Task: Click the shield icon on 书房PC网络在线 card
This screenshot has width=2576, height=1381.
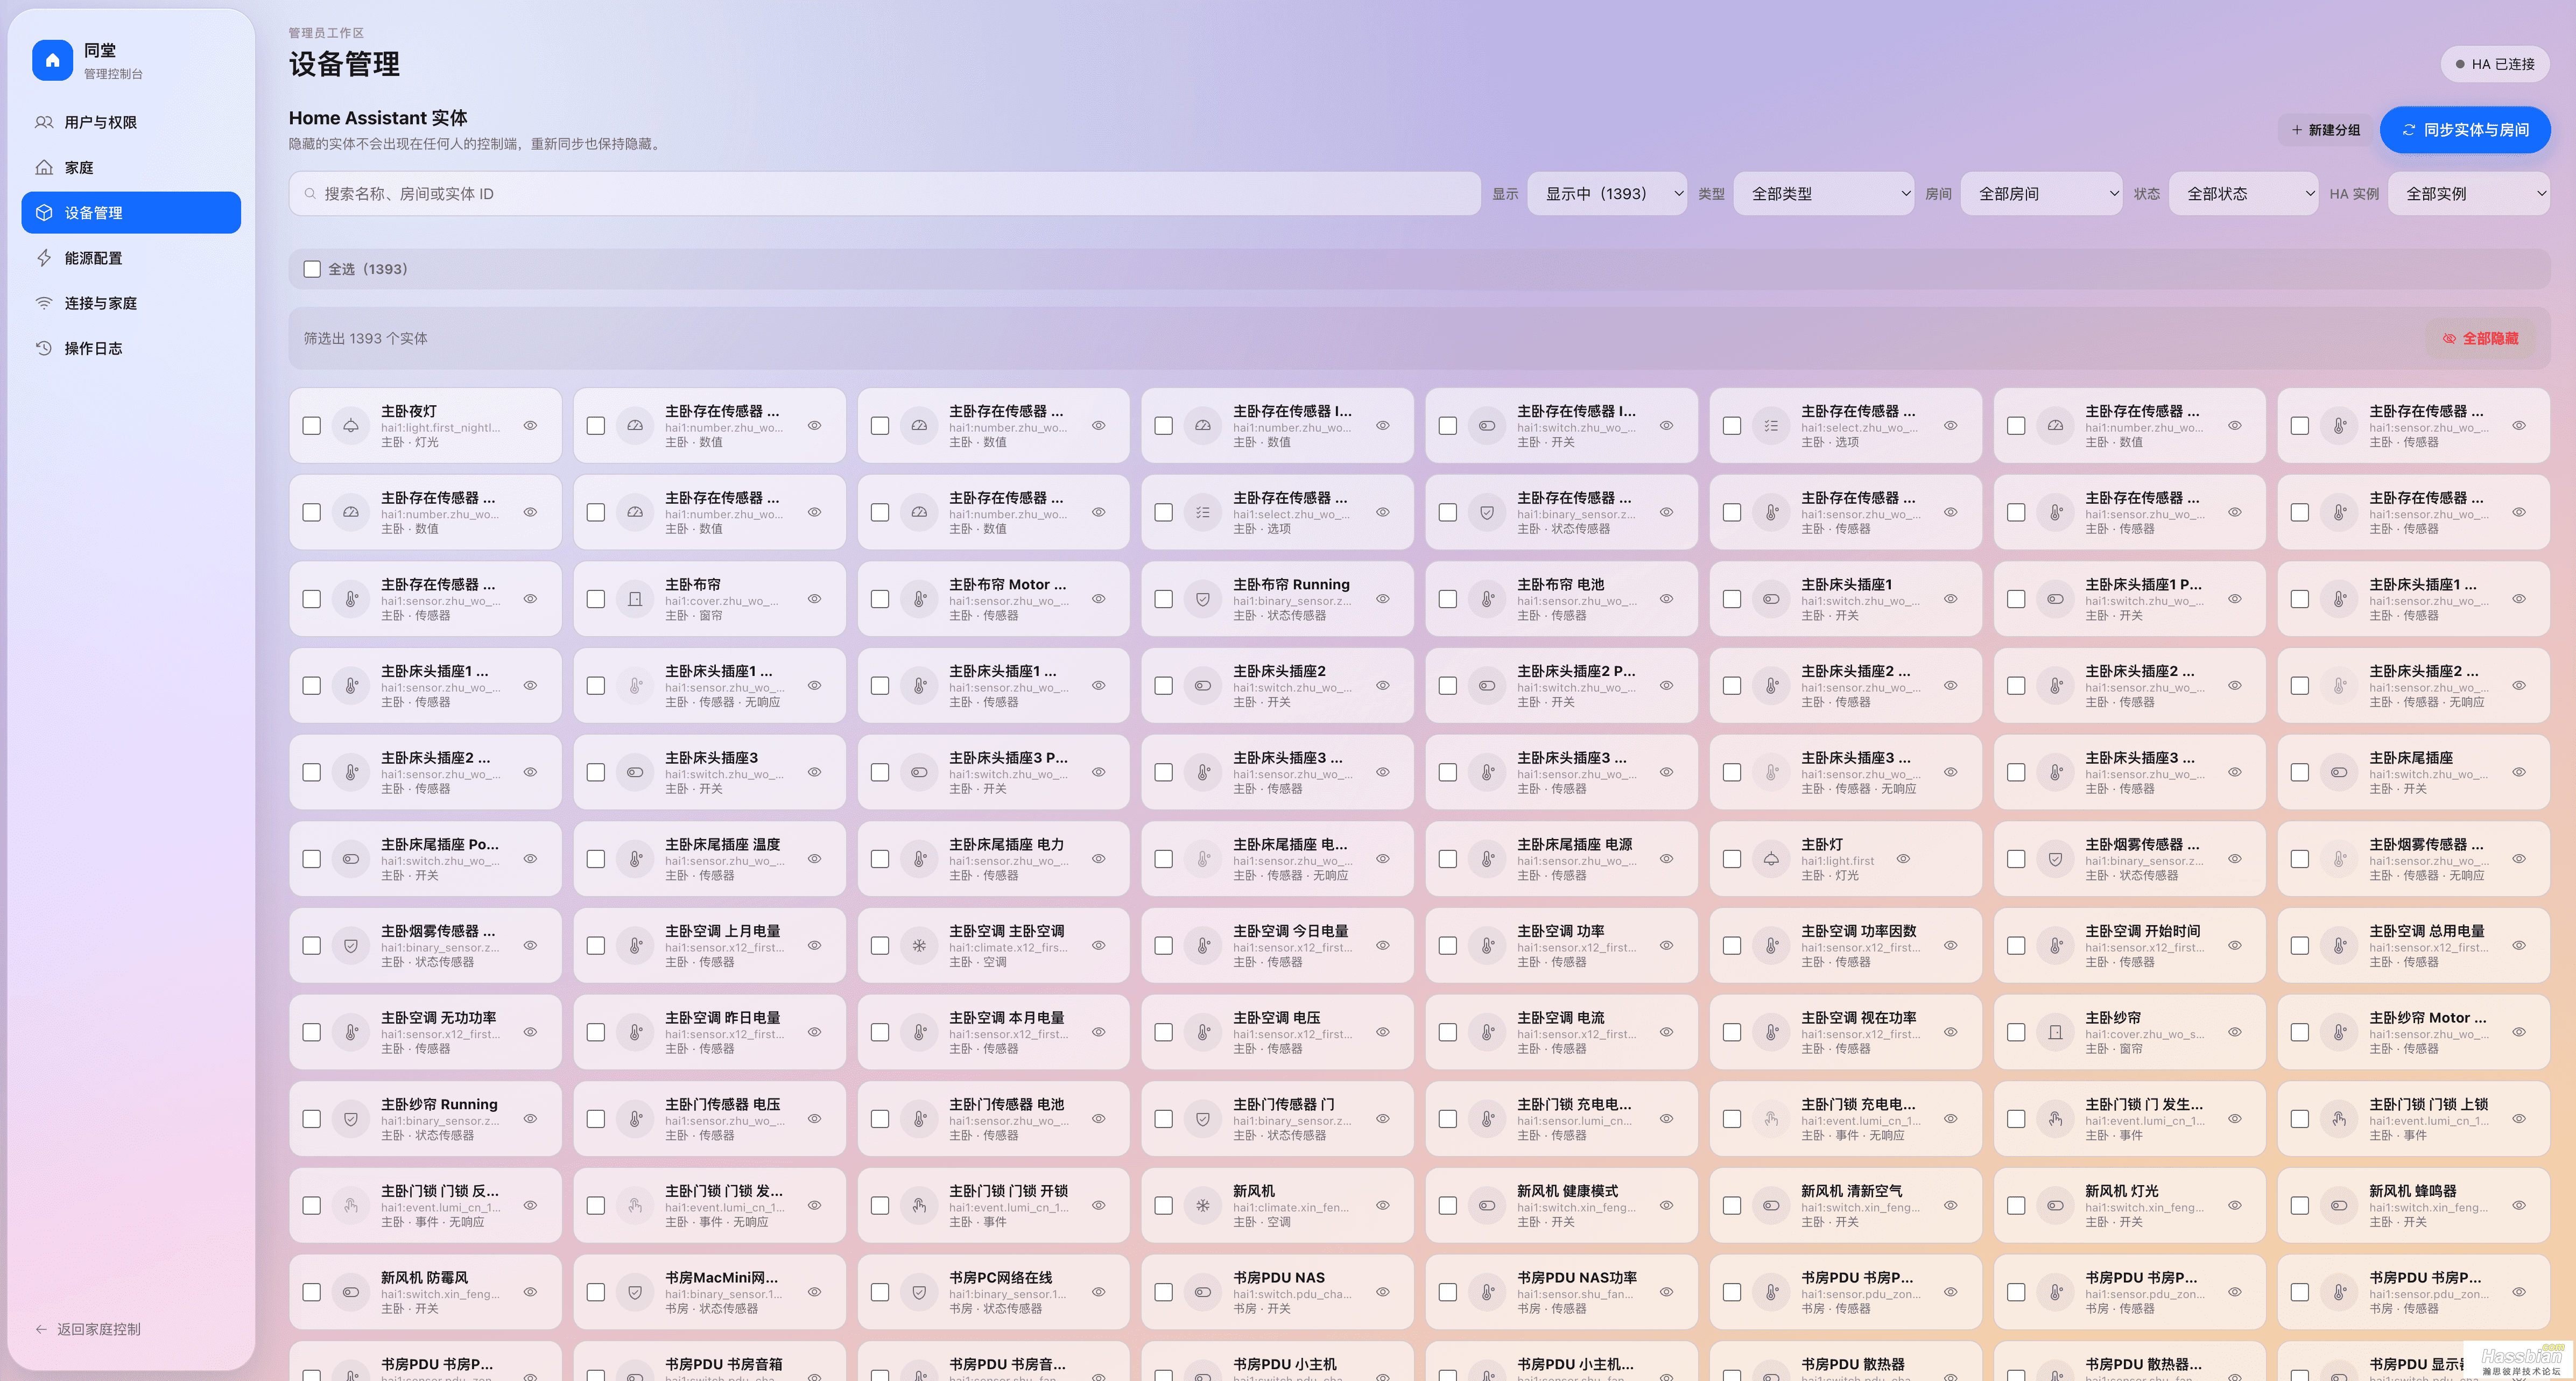Action: pyautogui.click(x=919, y=1292)
